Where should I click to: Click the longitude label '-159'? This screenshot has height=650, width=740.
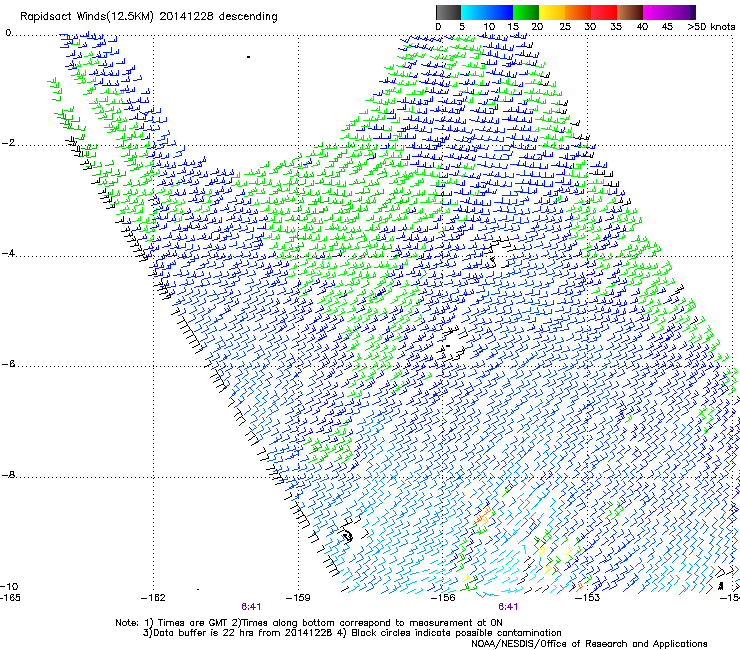click(298, 598)
